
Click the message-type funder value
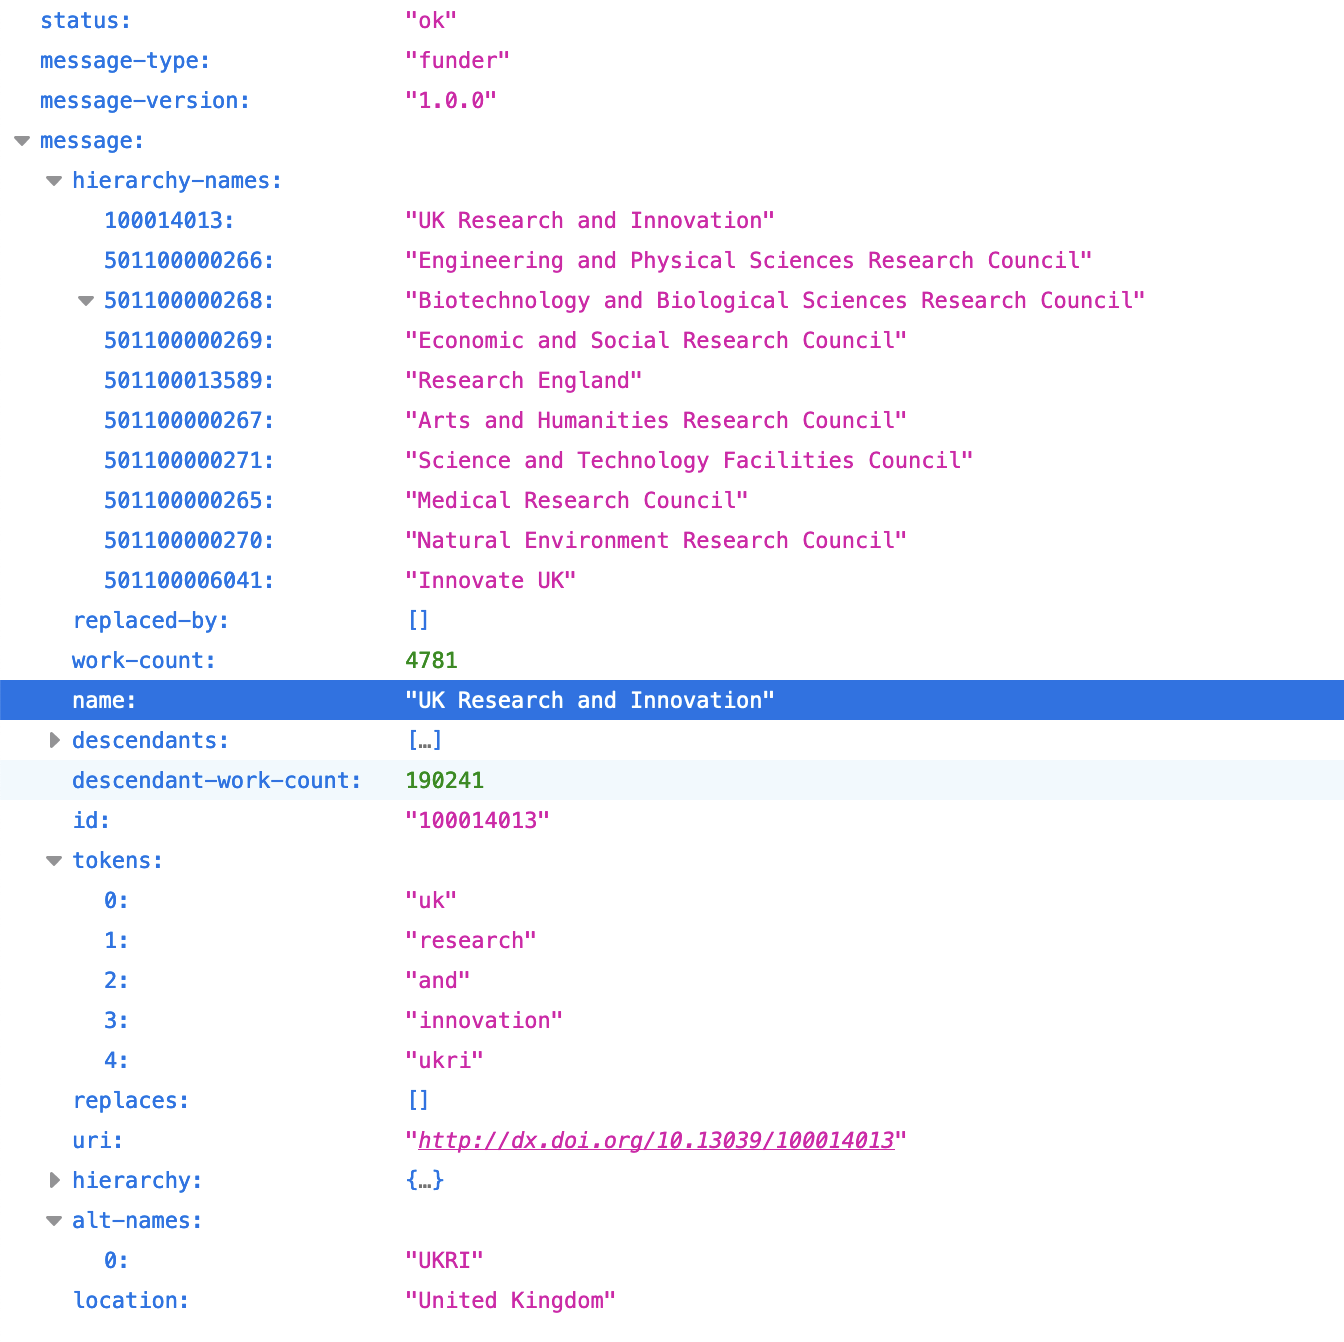tap(457, 60)
